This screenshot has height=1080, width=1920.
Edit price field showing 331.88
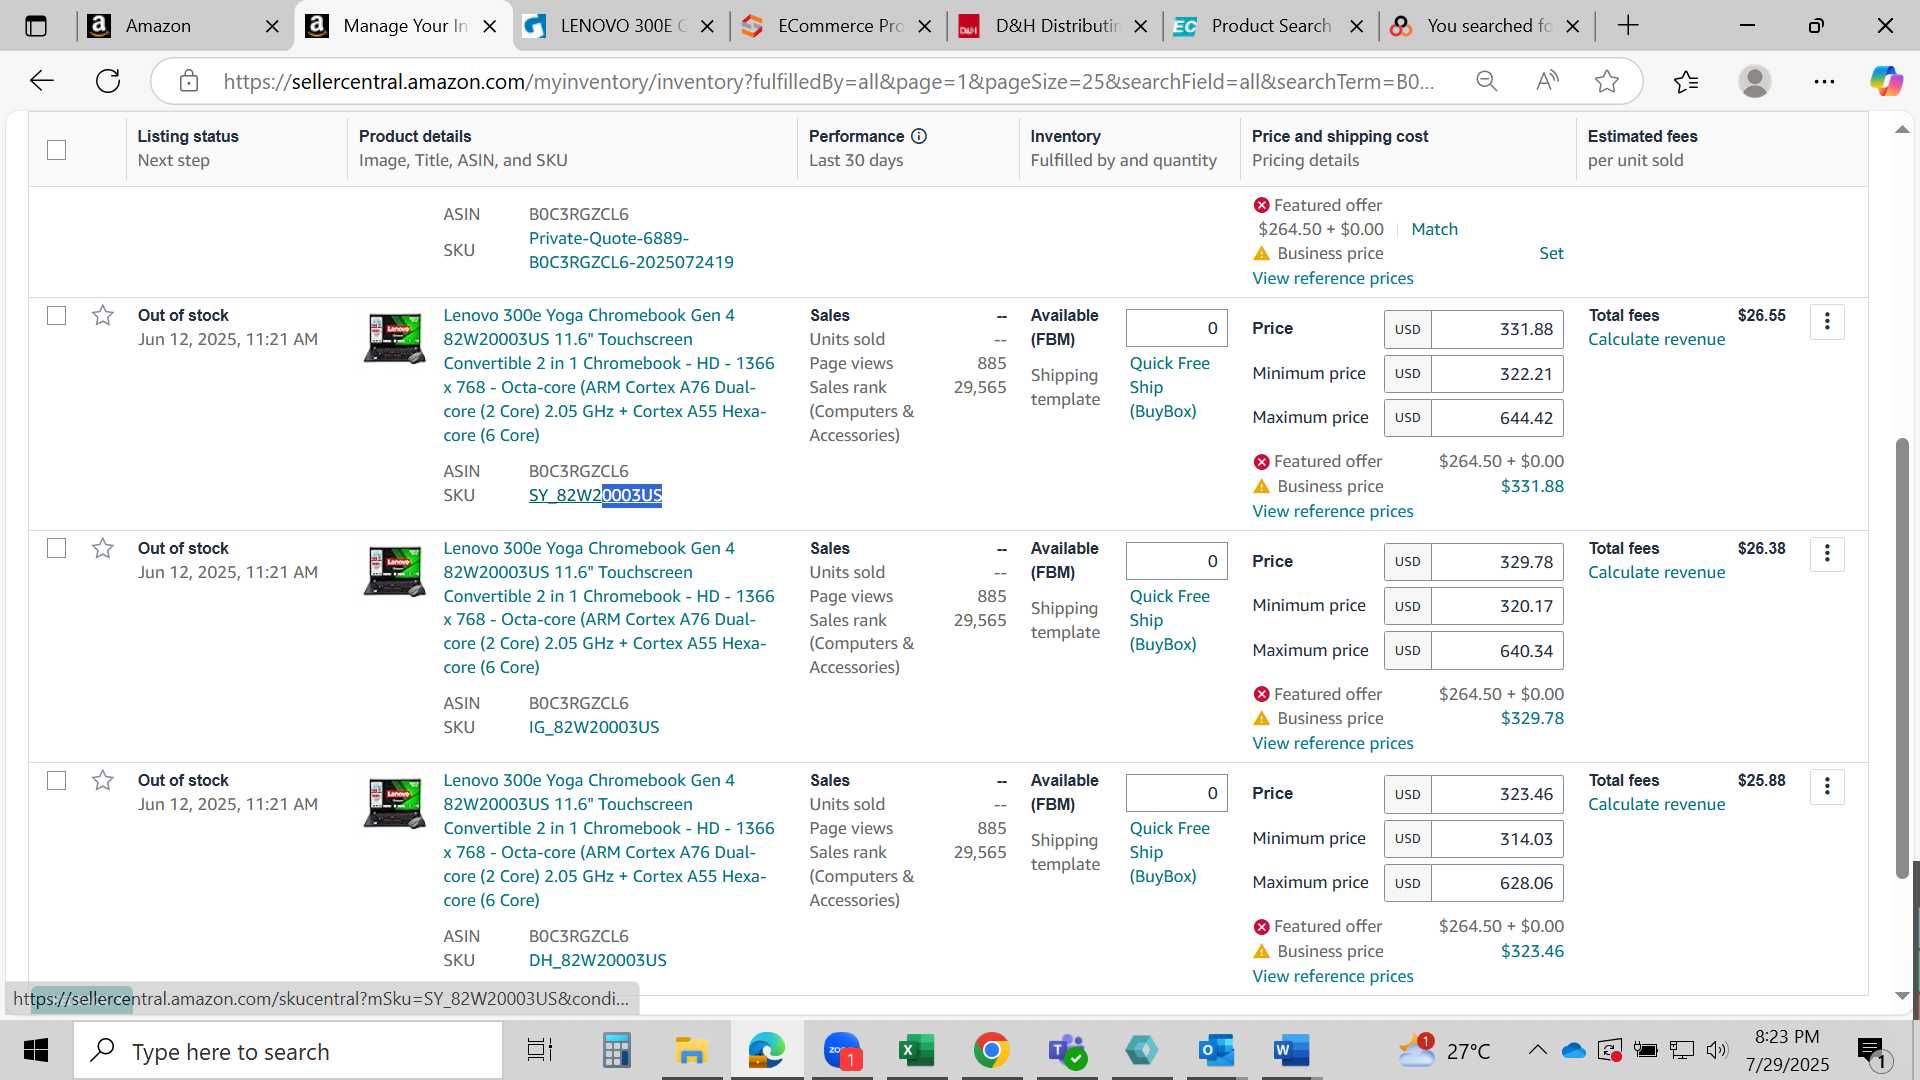[x=1497, y=329]
